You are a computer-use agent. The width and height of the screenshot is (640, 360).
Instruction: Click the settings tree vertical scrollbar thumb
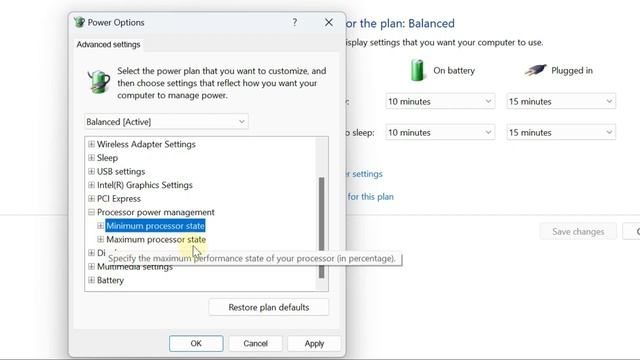(x=322, y=227)
